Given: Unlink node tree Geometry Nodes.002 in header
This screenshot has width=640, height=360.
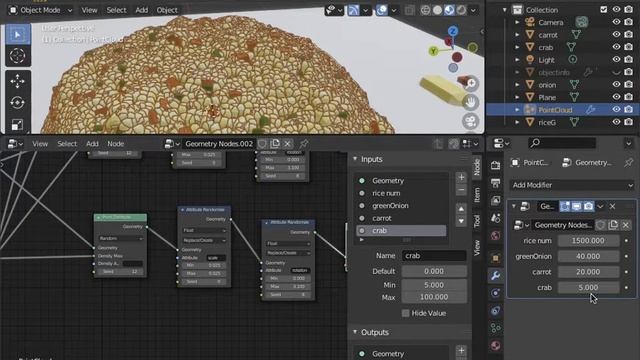Looking at the screenshot, I should click(287, 144).
